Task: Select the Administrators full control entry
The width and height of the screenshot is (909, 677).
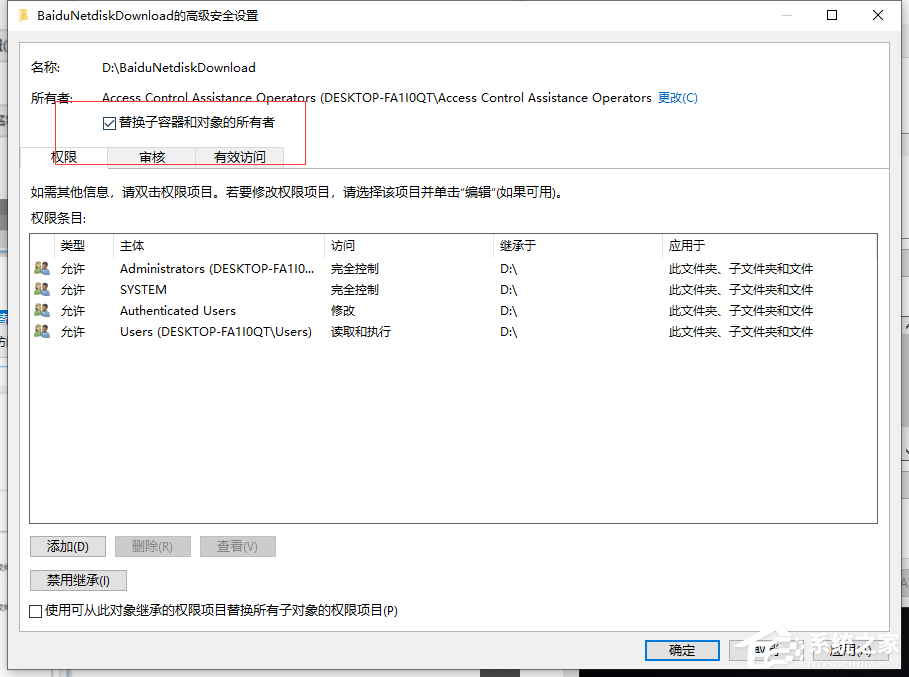Action: pyautogui.click(x=300, y=268)
